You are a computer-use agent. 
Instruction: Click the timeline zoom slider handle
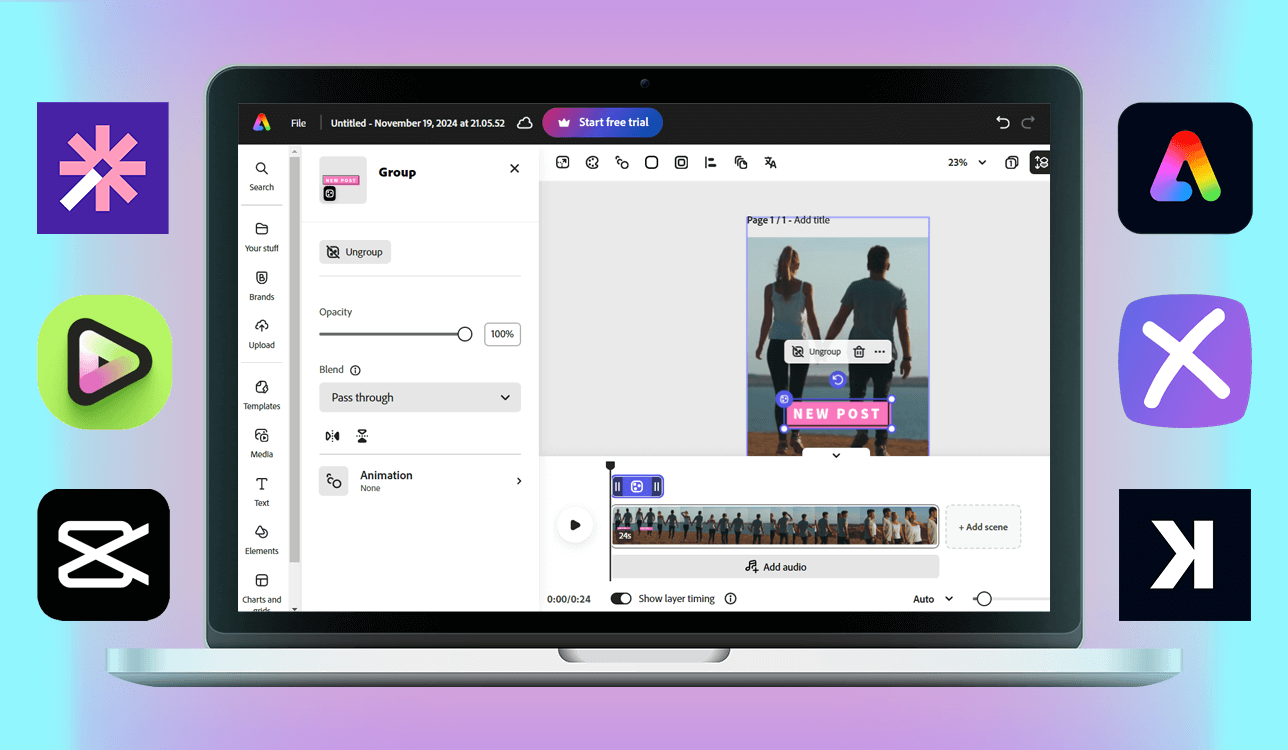click(984, 599)
